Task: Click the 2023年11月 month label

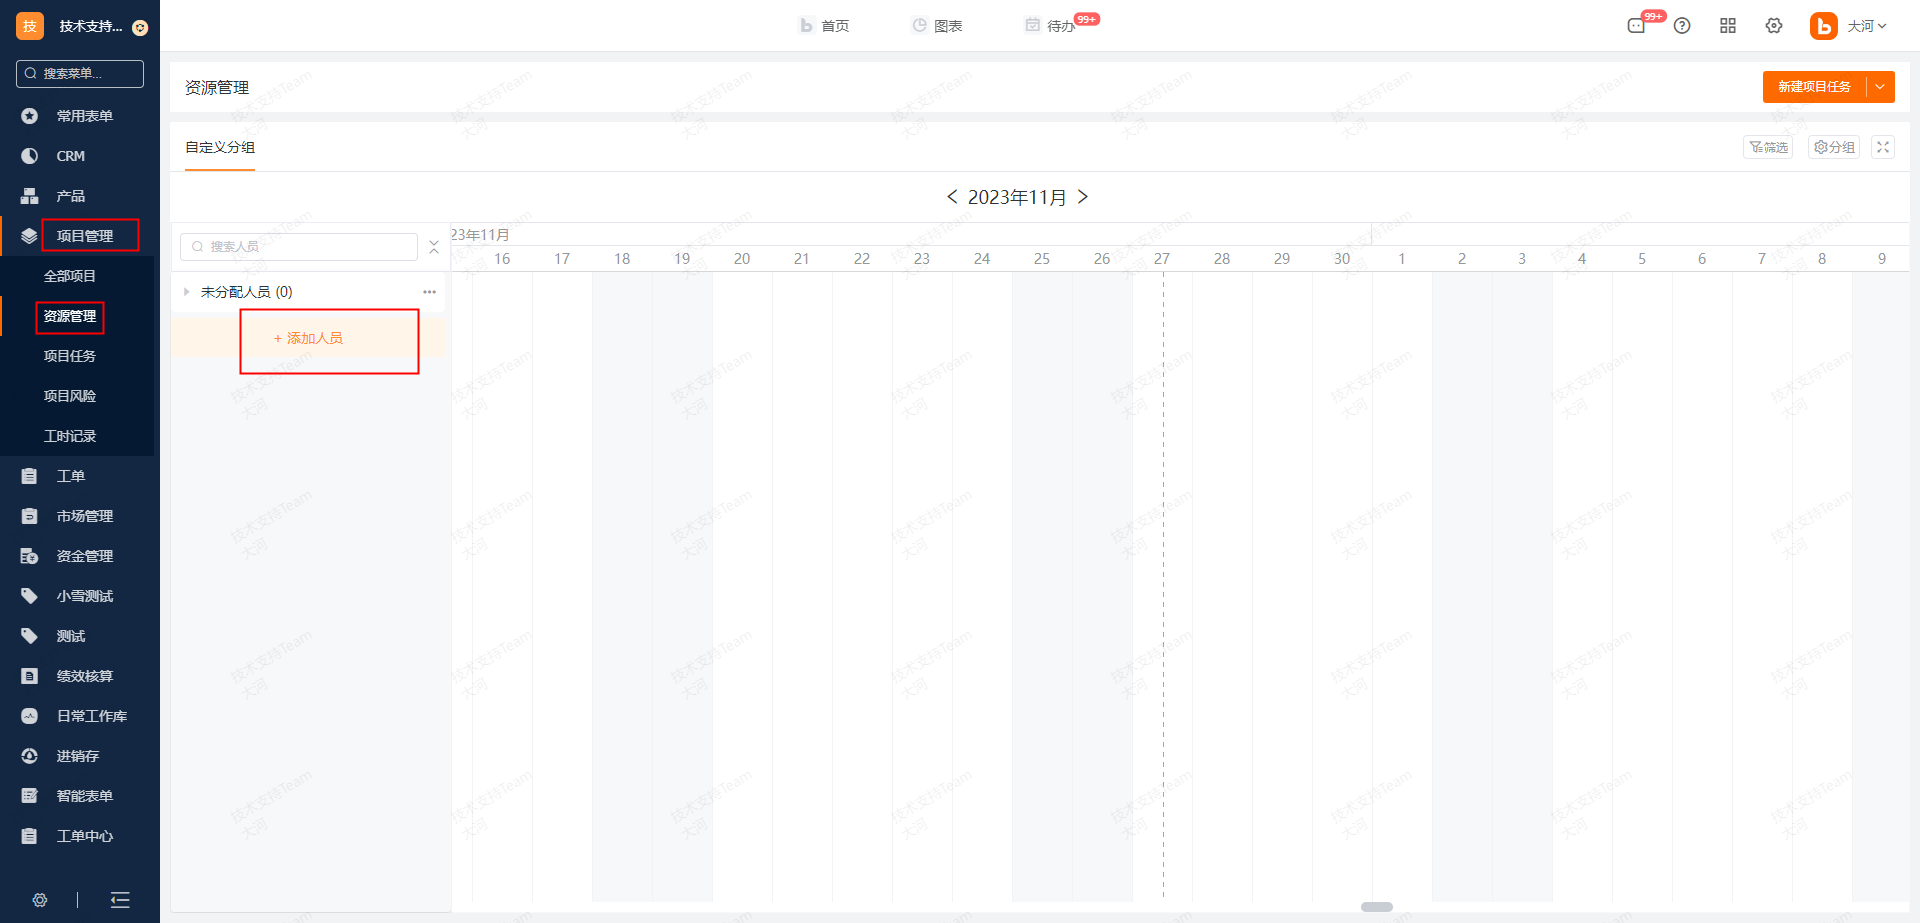Action: [1017, 197]
